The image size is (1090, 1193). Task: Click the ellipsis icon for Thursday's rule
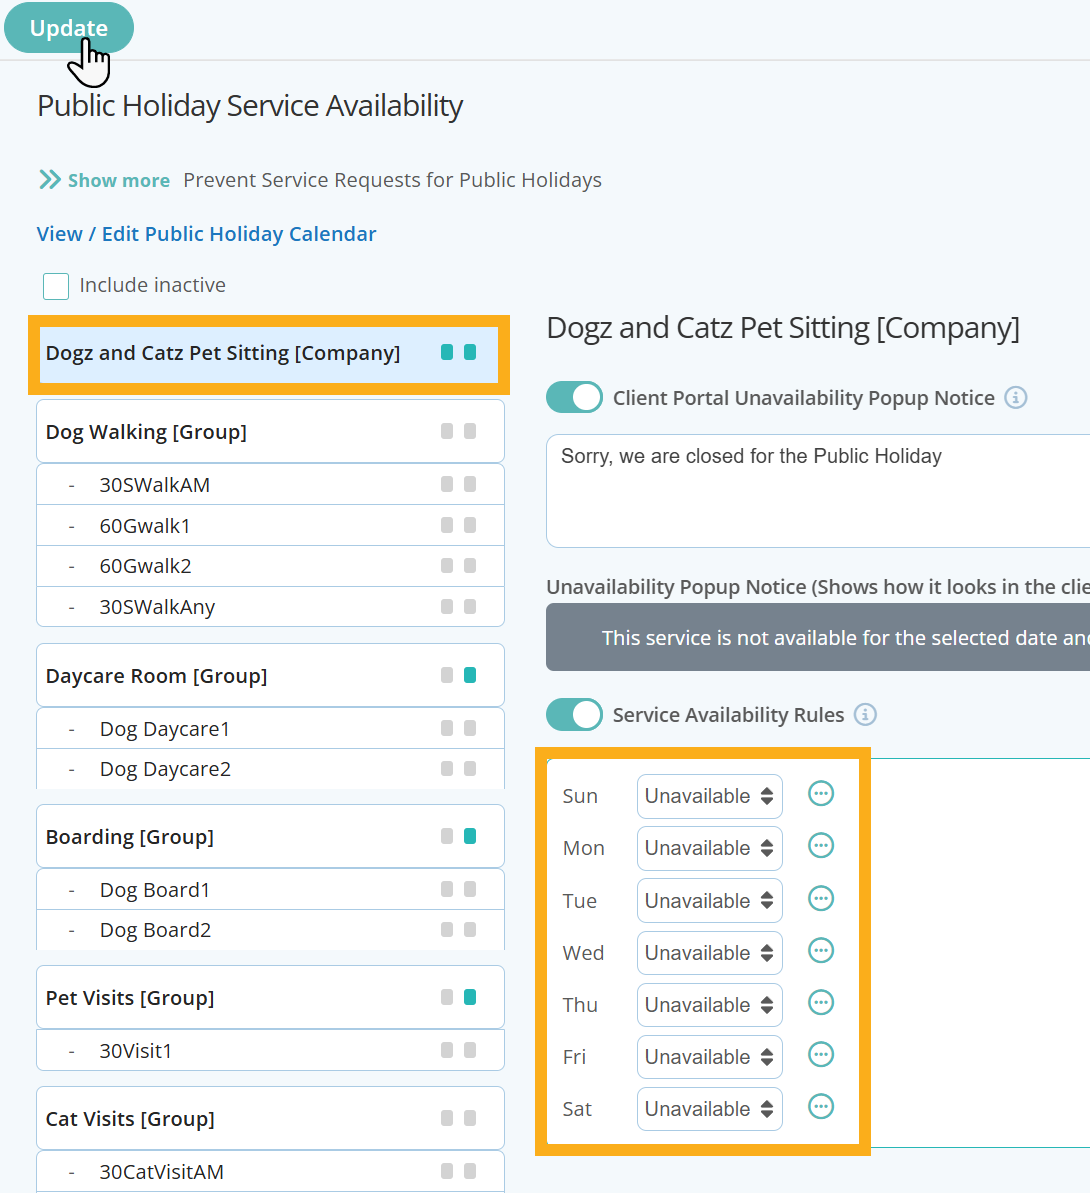point(820,1002)
